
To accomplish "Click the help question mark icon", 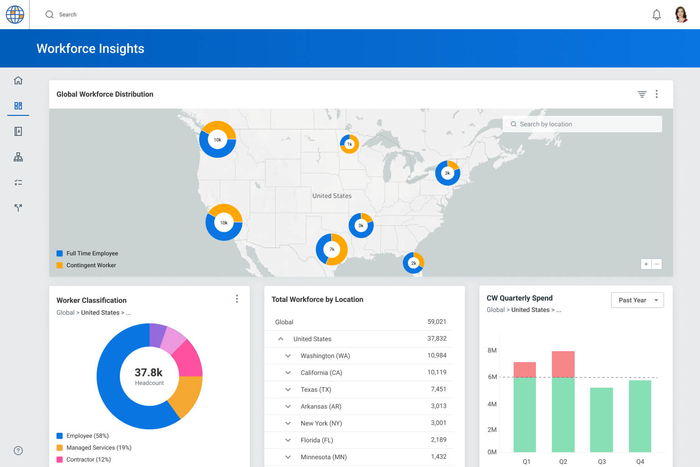I will tap(18, 451).
